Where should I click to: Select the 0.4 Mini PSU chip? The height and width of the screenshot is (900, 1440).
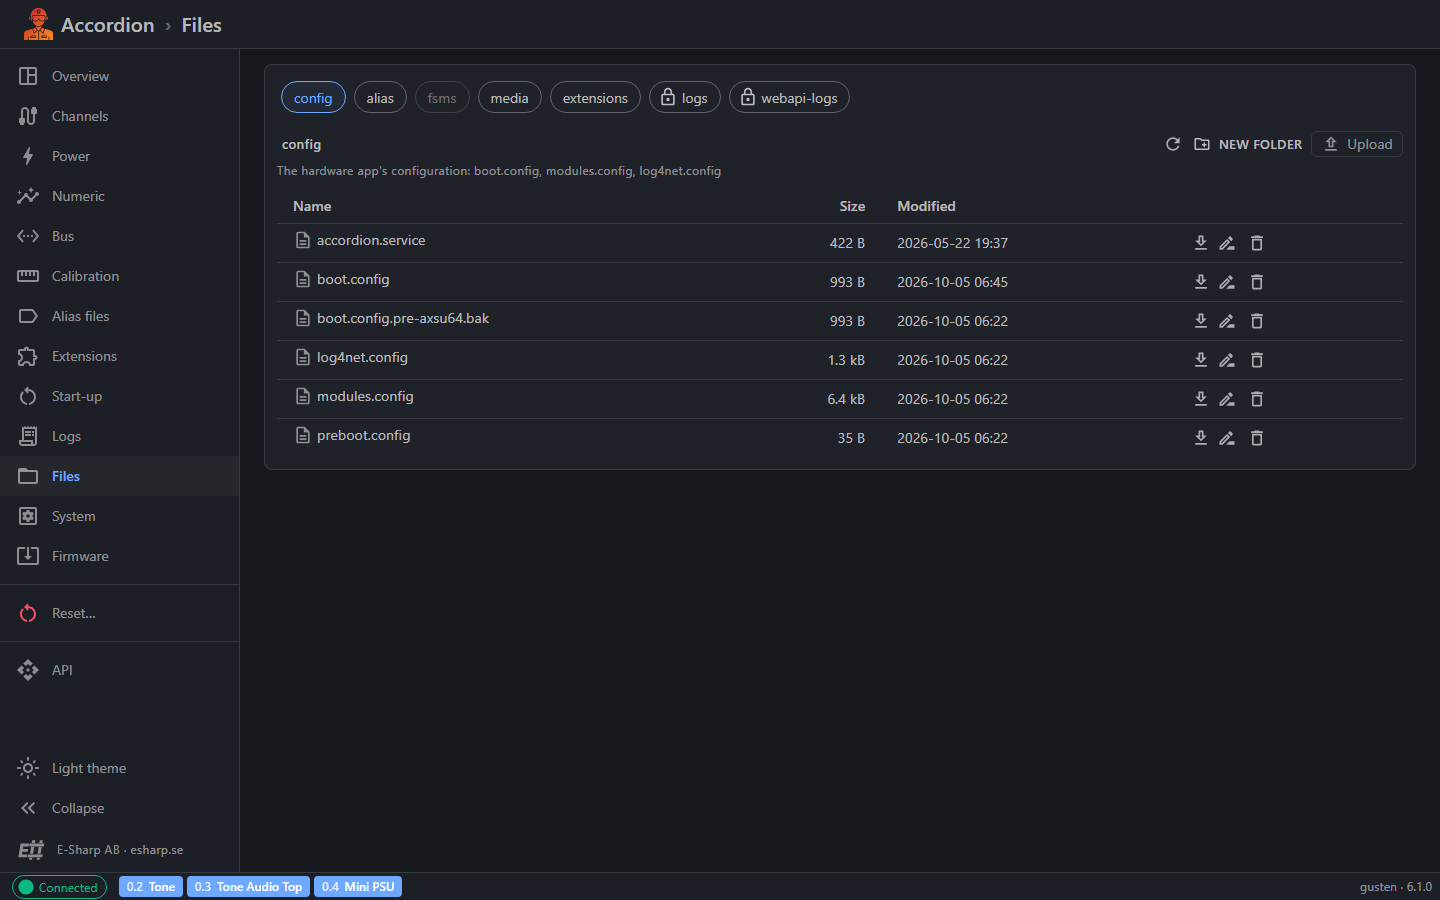click(x=358, y=887)
